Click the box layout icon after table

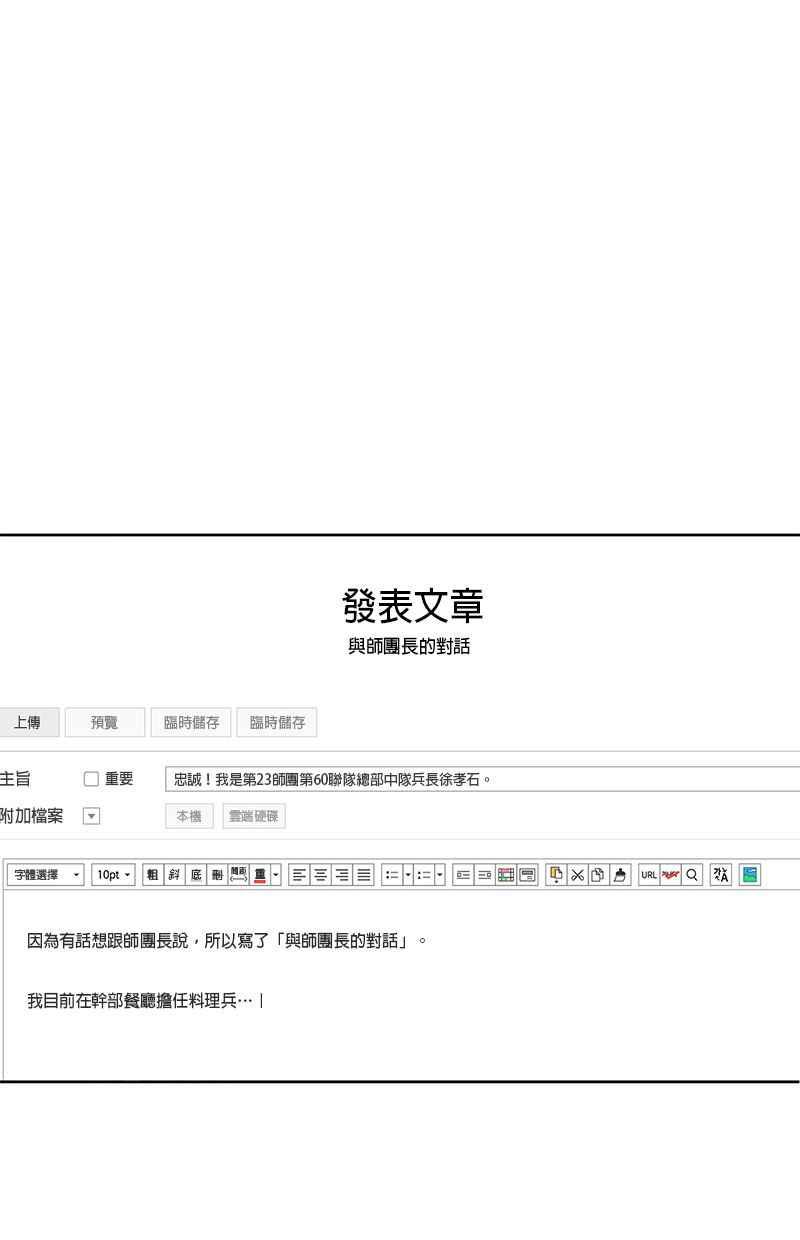527,875
